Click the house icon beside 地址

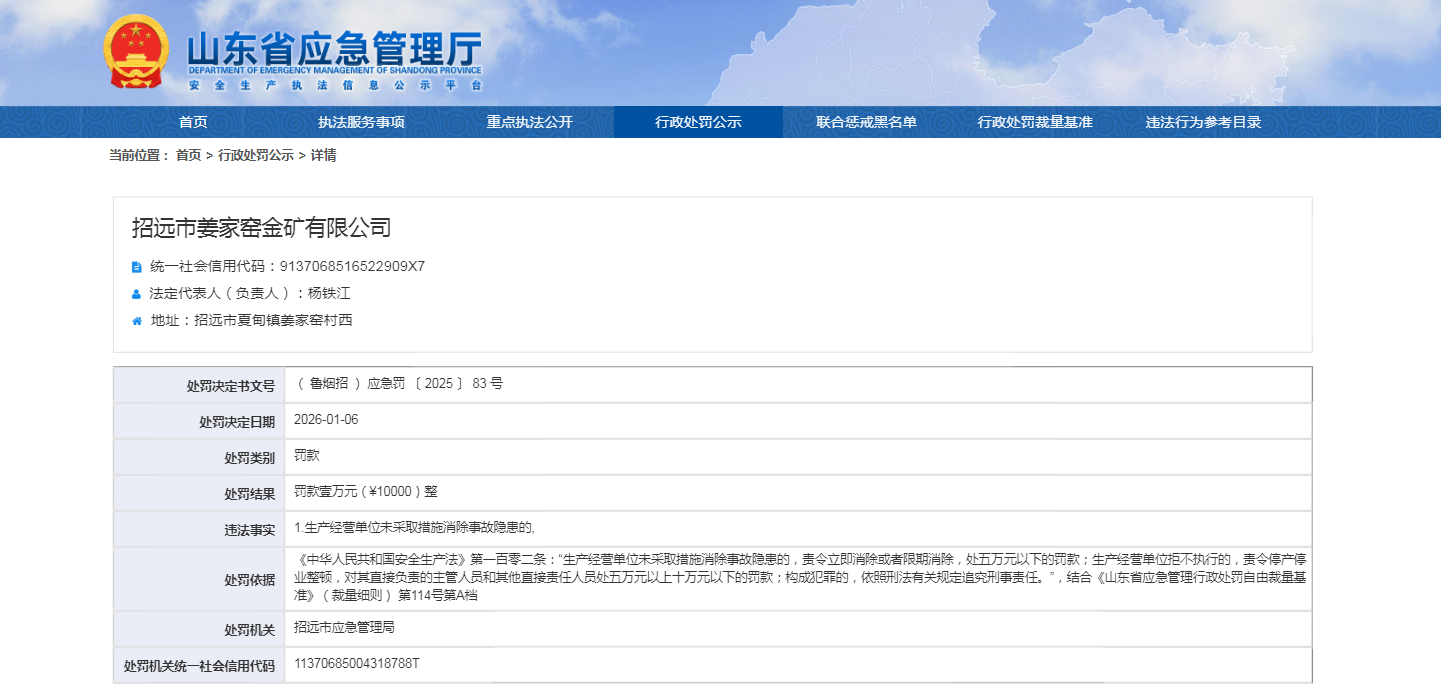[137, 321]
